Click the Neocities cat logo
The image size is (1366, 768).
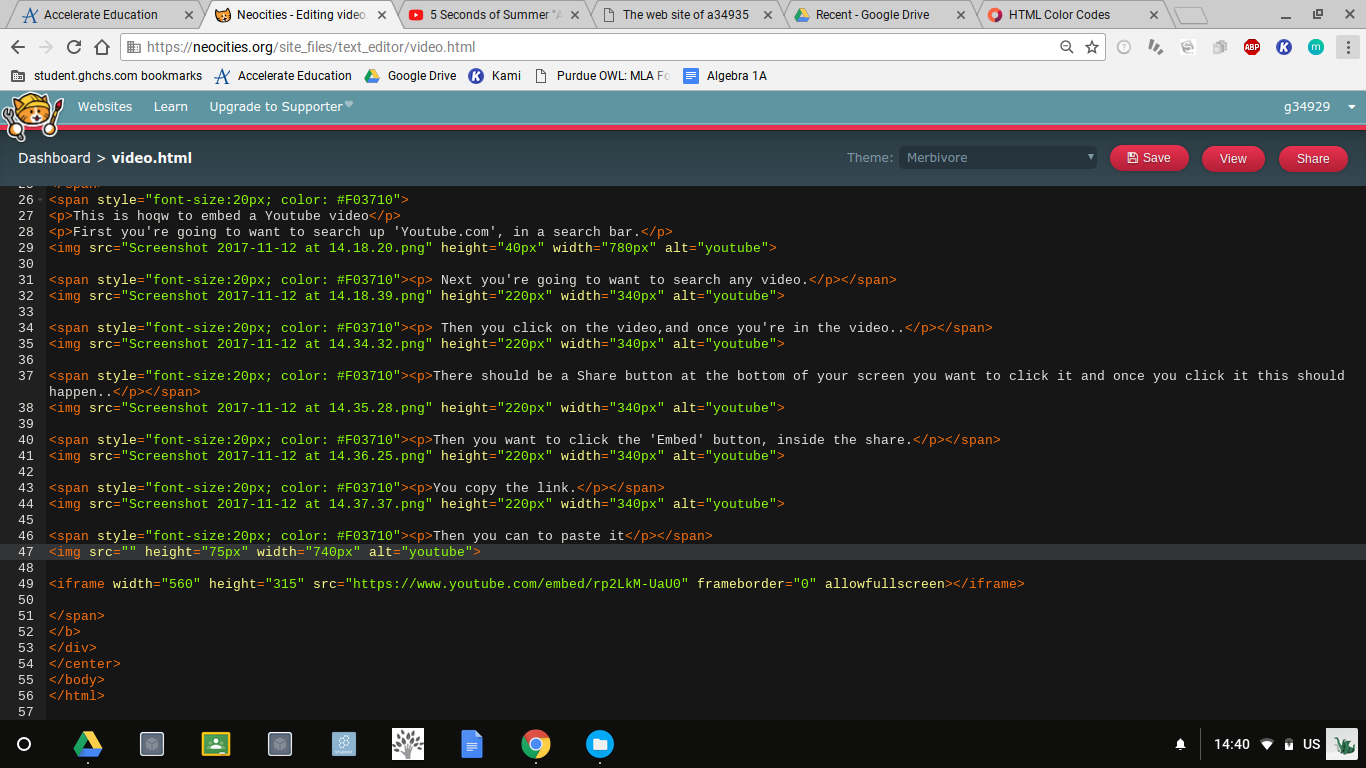click(33, 115)
